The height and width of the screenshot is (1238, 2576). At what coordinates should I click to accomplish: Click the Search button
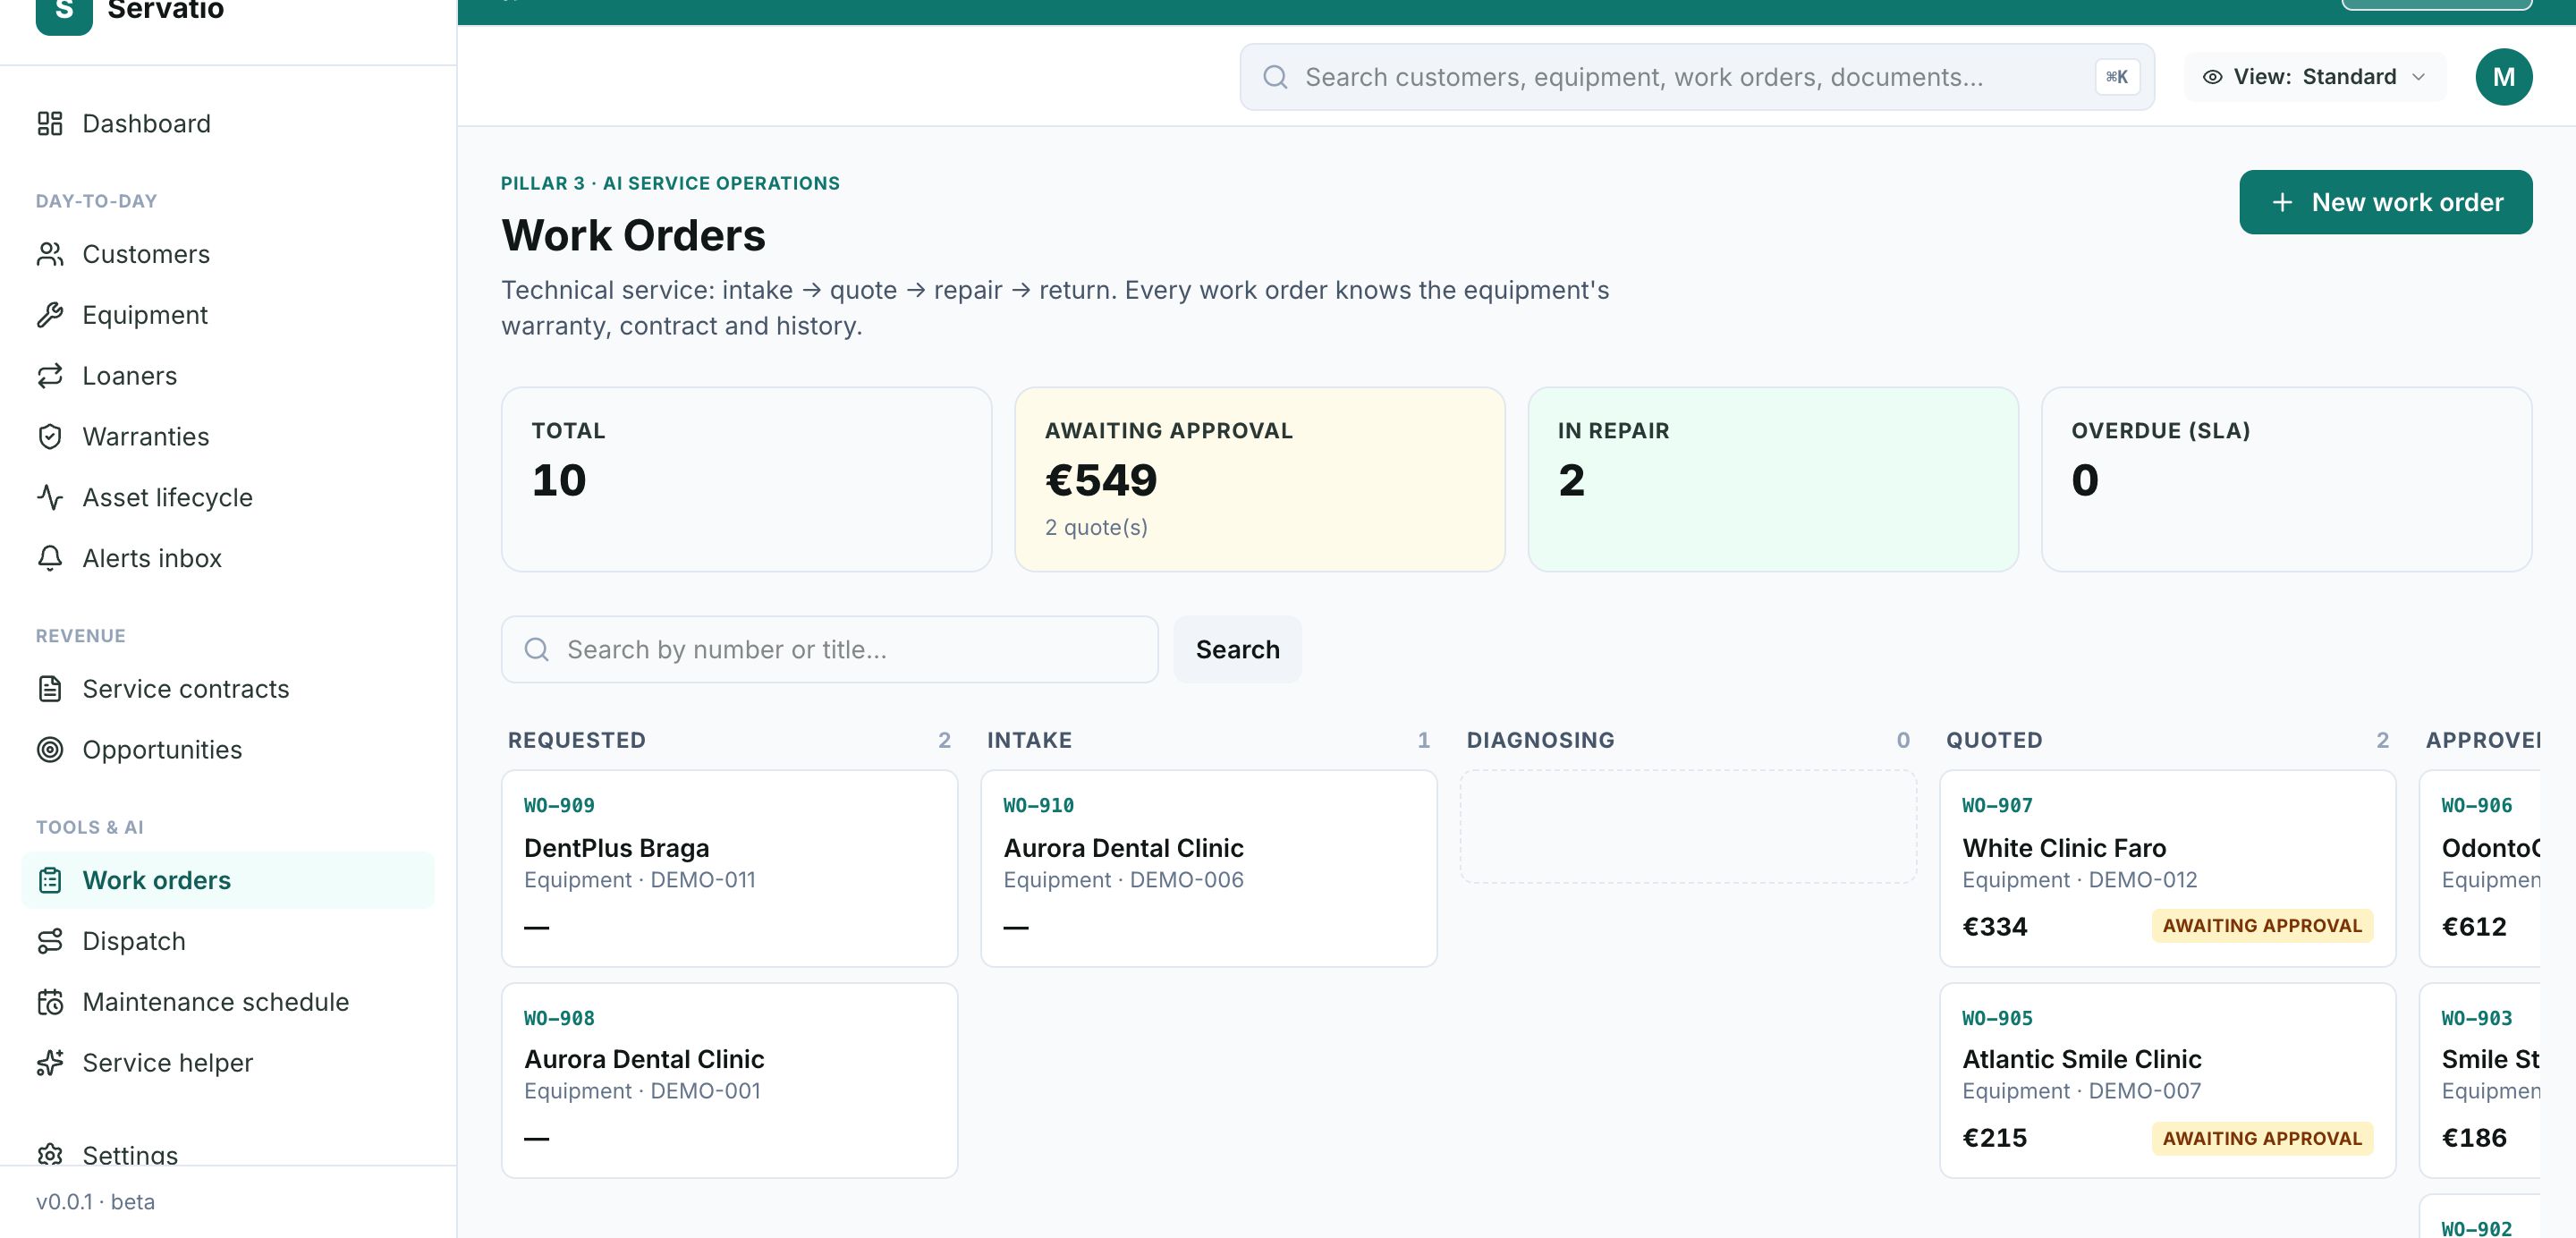1237,650
